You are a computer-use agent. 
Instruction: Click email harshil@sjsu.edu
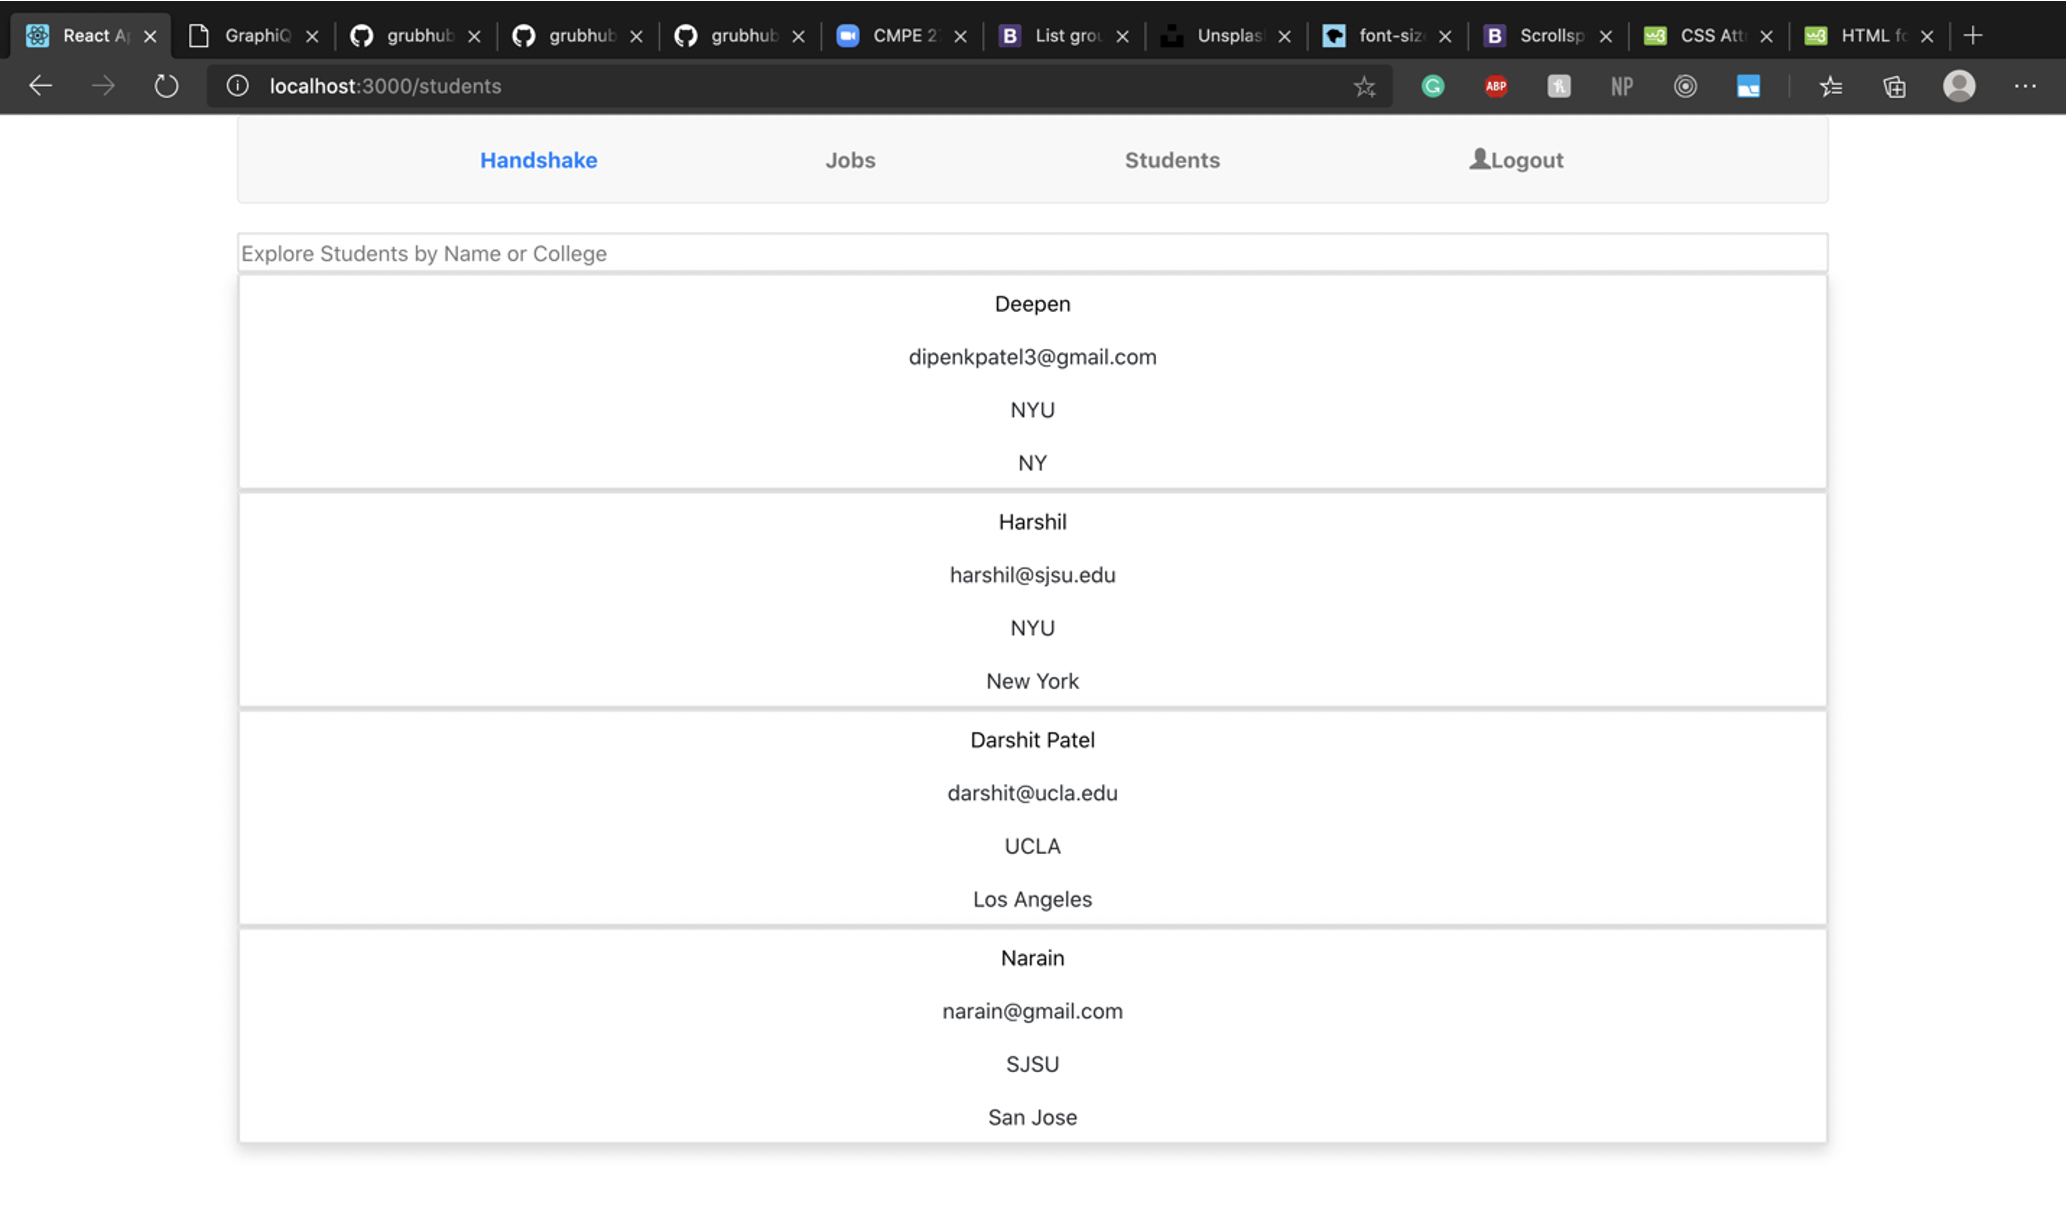(x=1032, y=575)
